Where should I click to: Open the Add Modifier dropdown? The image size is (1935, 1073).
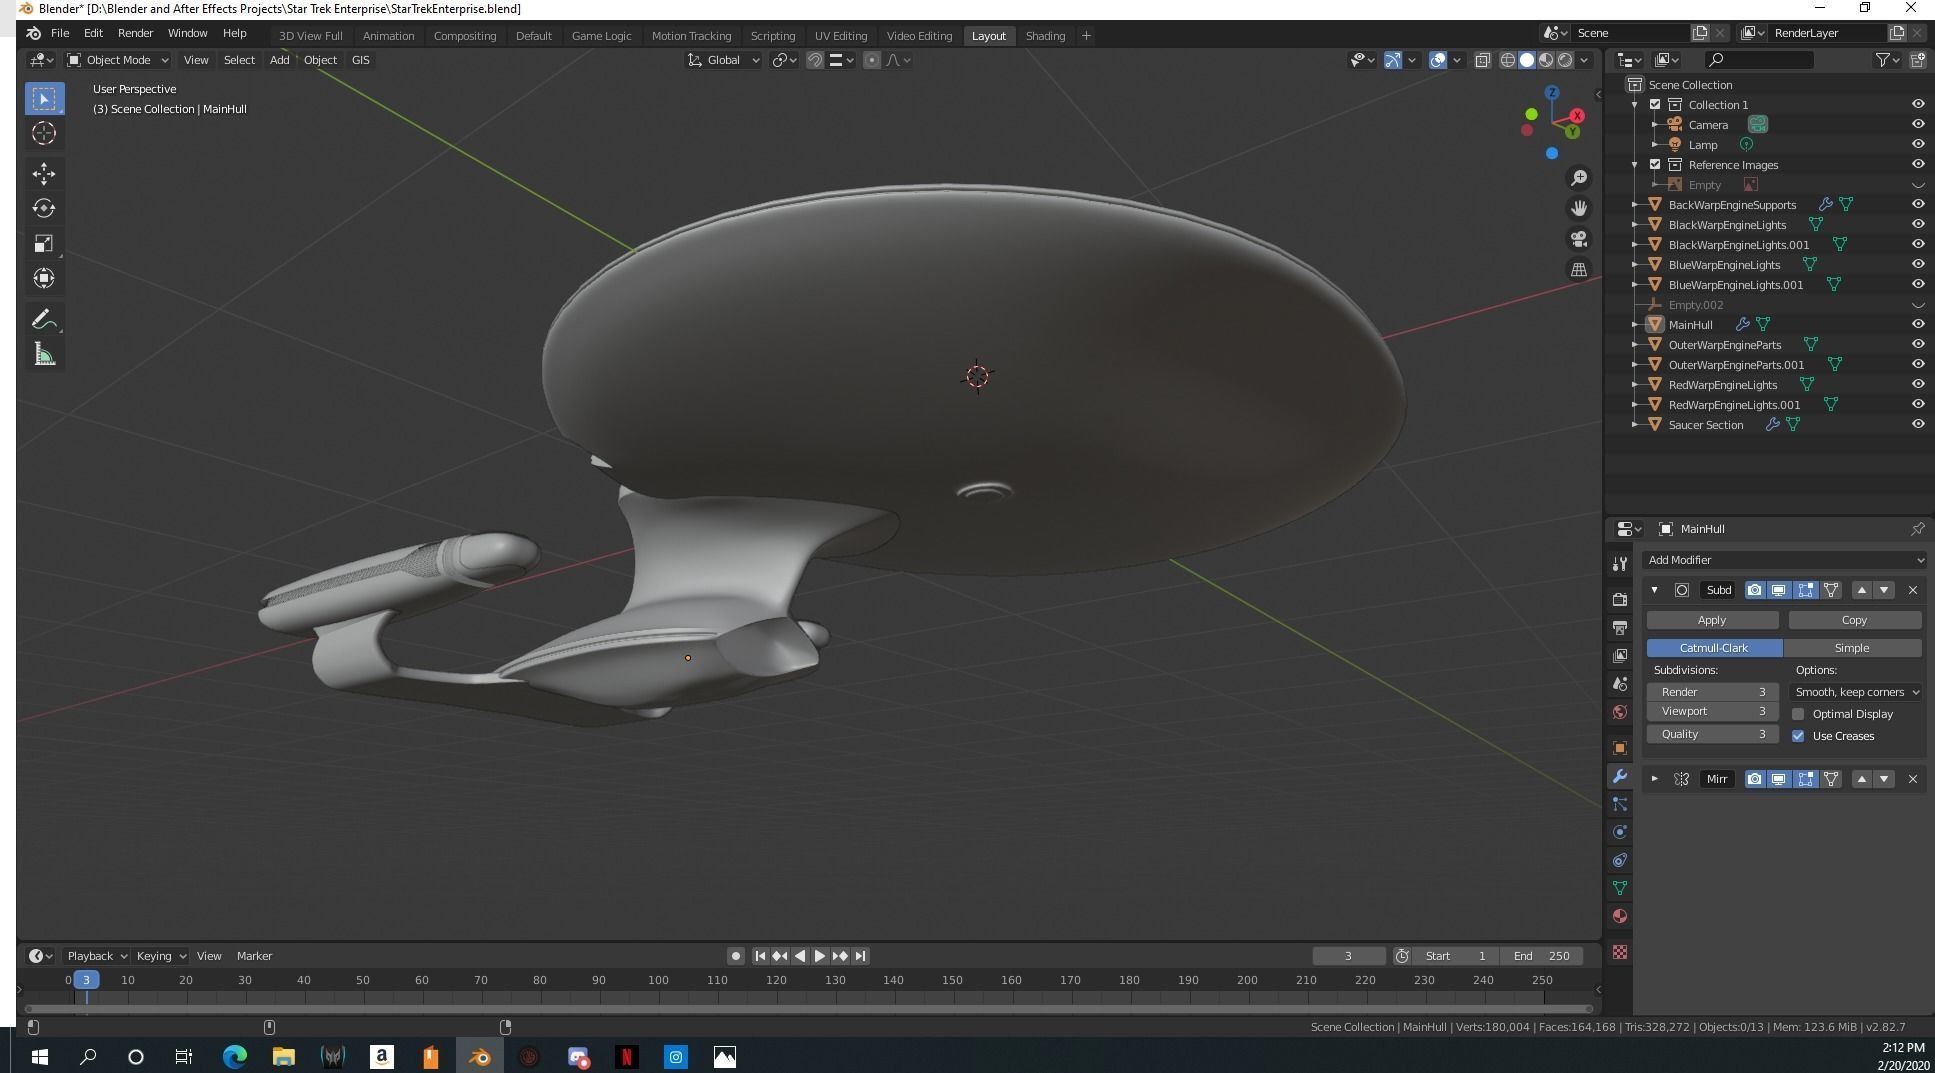(x=1785, y=560)
